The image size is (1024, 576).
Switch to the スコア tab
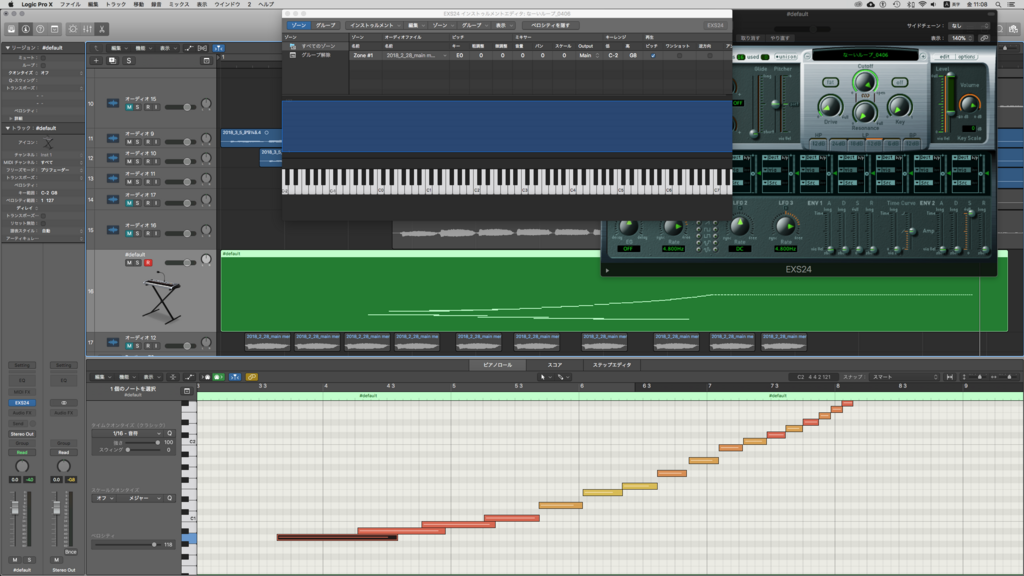554,365
